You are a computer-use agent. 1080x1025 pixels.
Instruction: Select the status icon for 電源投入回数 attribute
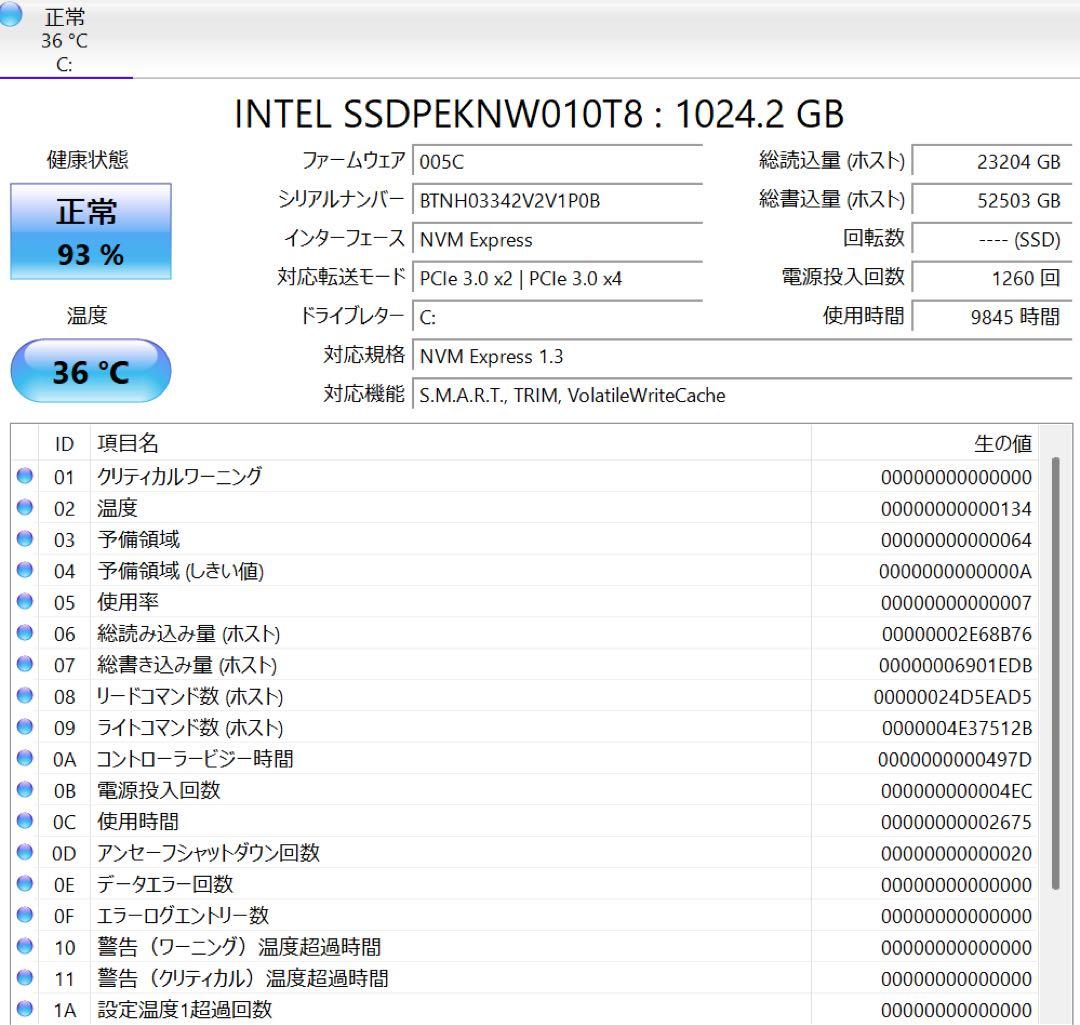click(x=23, y=790)
